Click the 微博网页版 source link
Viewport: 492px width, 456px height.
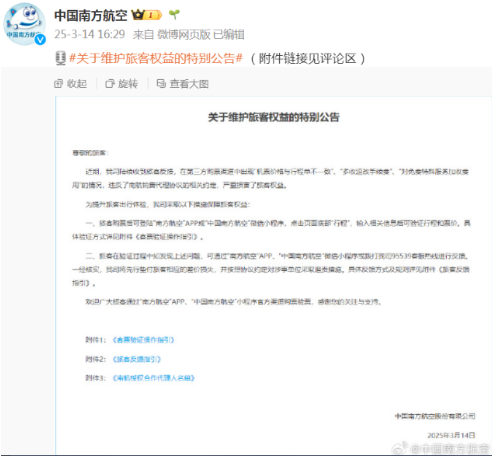[x=184, y=34]
